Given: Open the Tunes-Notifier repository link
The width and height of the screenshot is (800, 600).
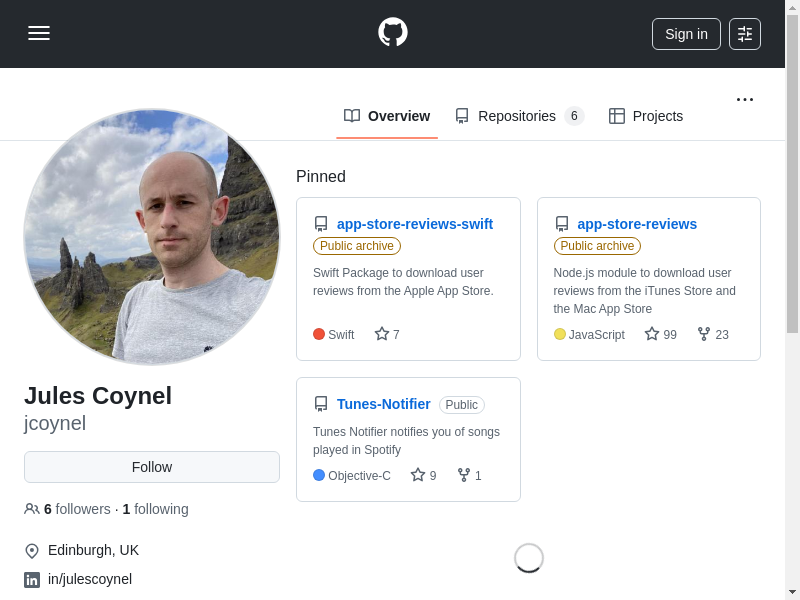Looking at the screenshot, I should 384,404.
